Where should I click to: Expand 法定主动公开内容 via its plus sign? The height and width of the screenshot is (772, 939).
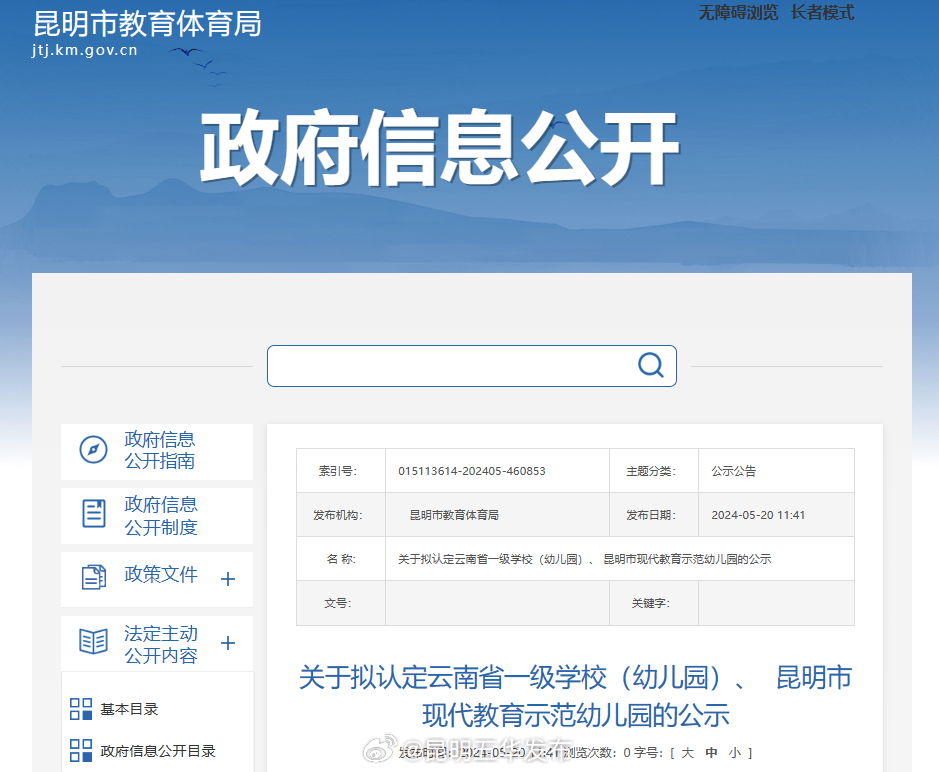(228, 643)
